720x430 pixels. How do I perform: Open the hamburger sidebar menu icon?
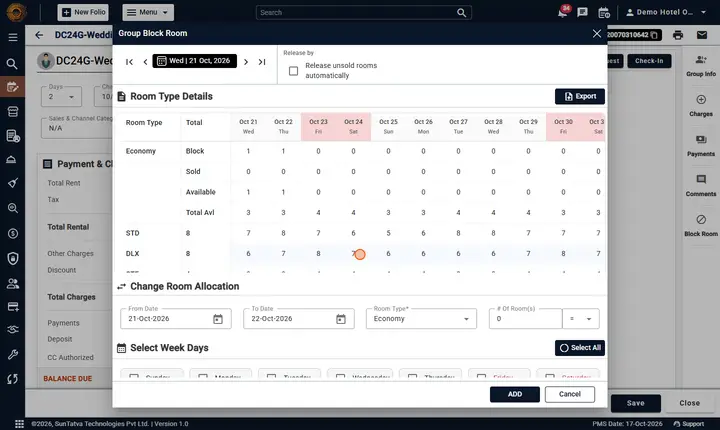[13, 37]
